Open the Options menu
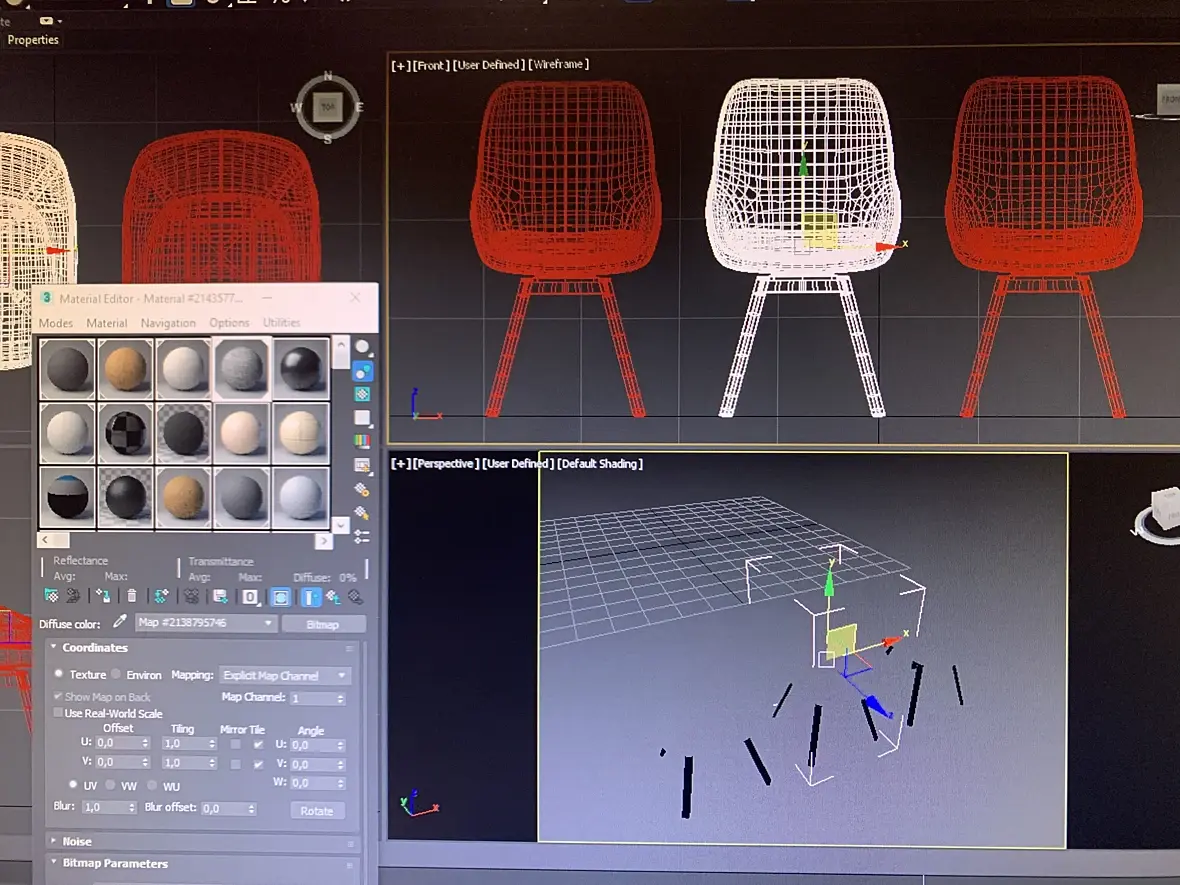The height and width of the screenshot is (885, 1180). tap(229, 323)
